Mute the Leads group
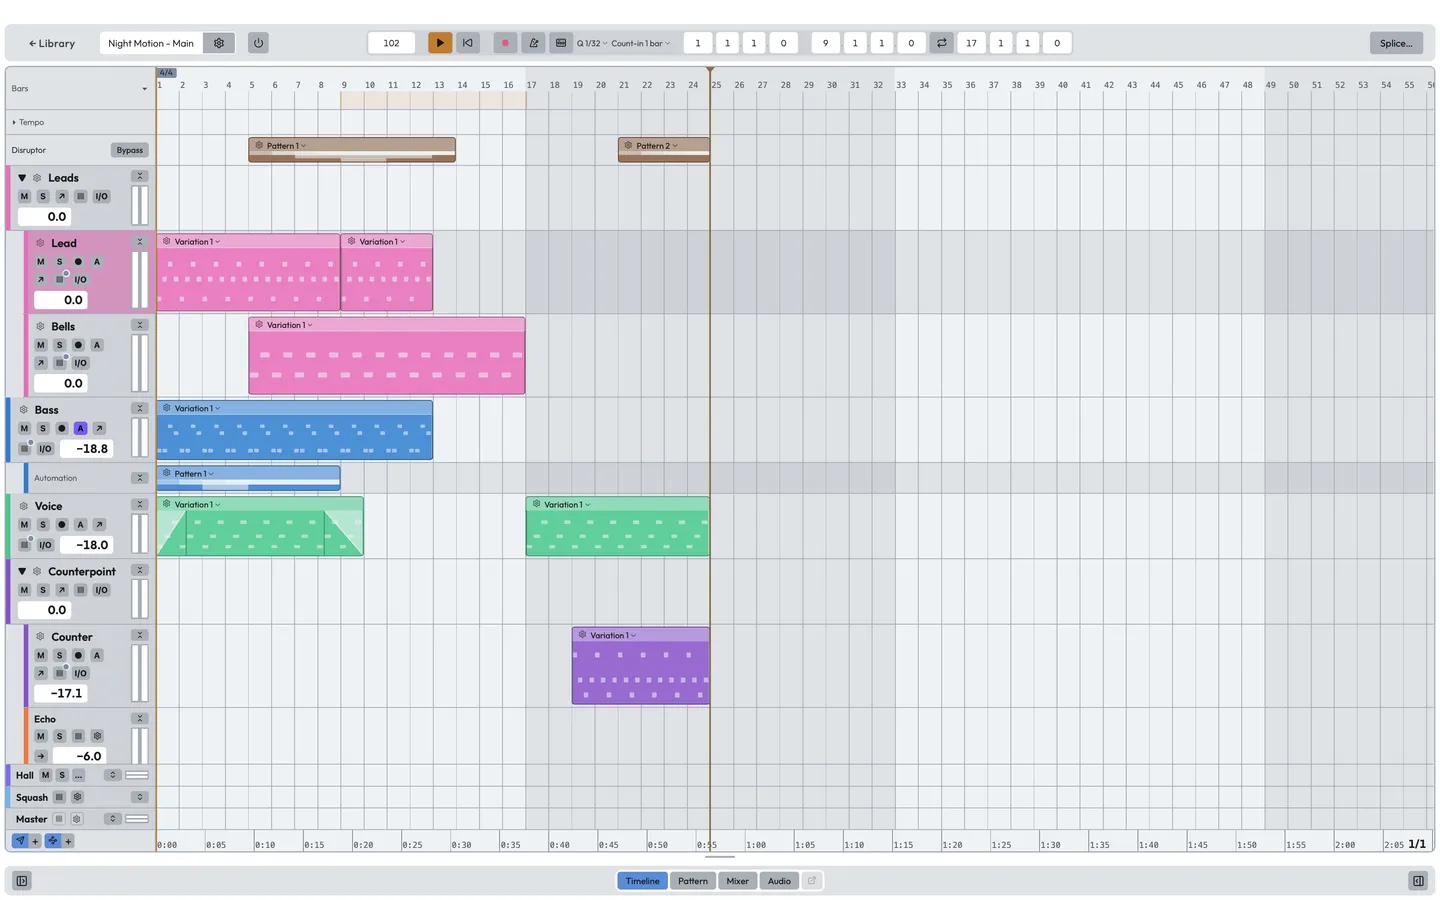The height and width of the screenshot is (900, 1440). click(24, 196)
